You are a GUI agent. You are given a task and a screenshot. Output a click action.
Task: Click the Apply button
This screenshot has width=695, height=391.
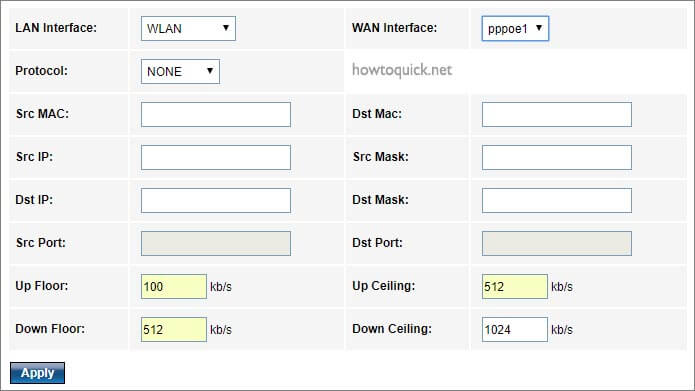(x=37, y=373)
